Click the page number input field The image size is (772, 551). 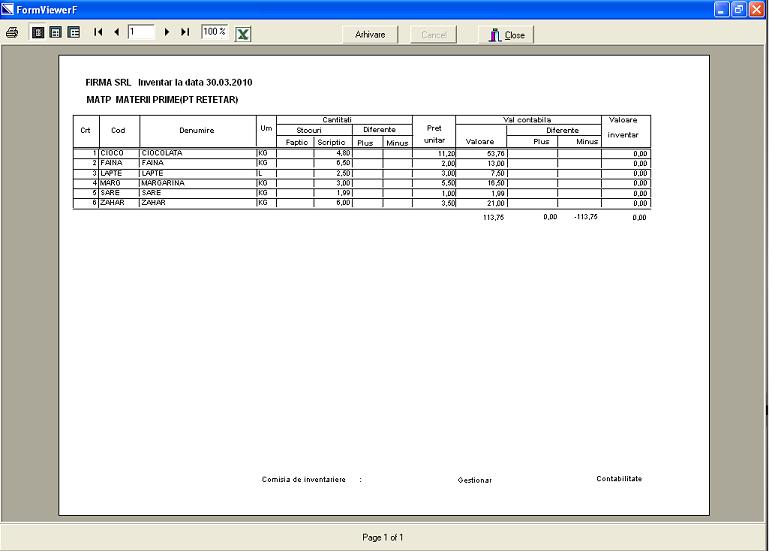[x=141, y=33]
